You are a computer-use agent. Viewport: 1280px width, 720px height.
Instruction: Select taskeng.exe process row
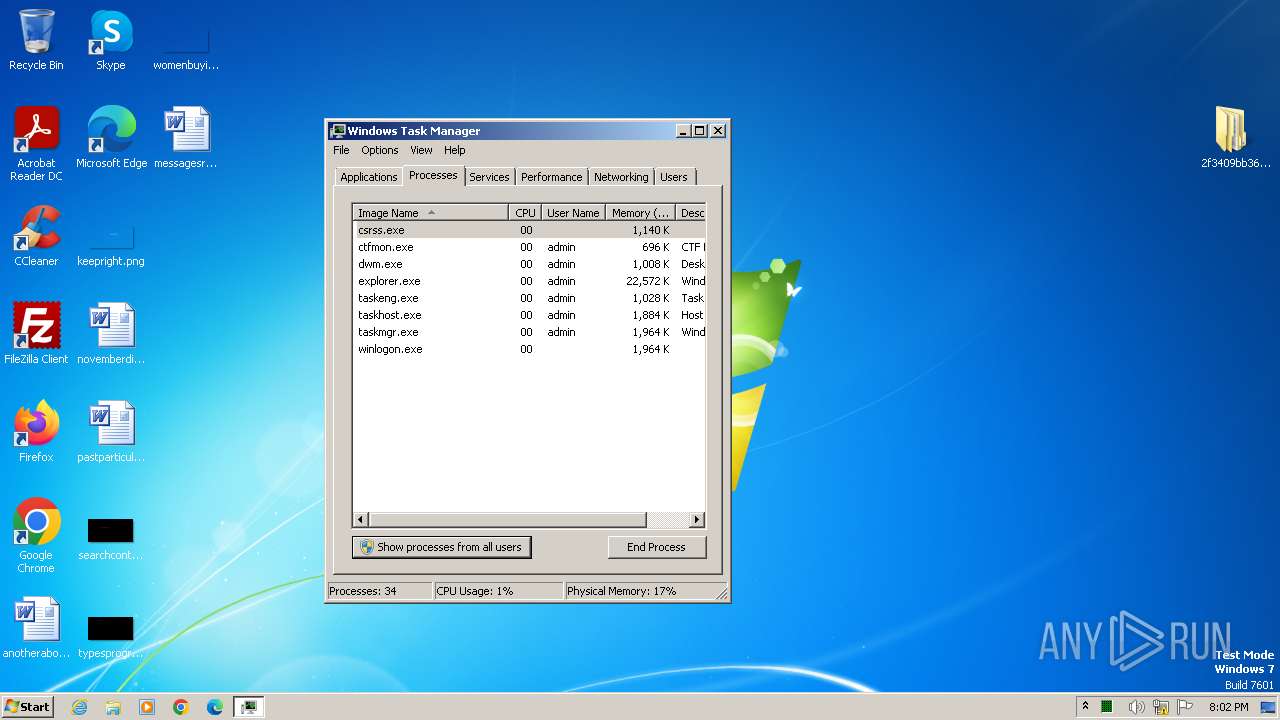tap(530, 298)
